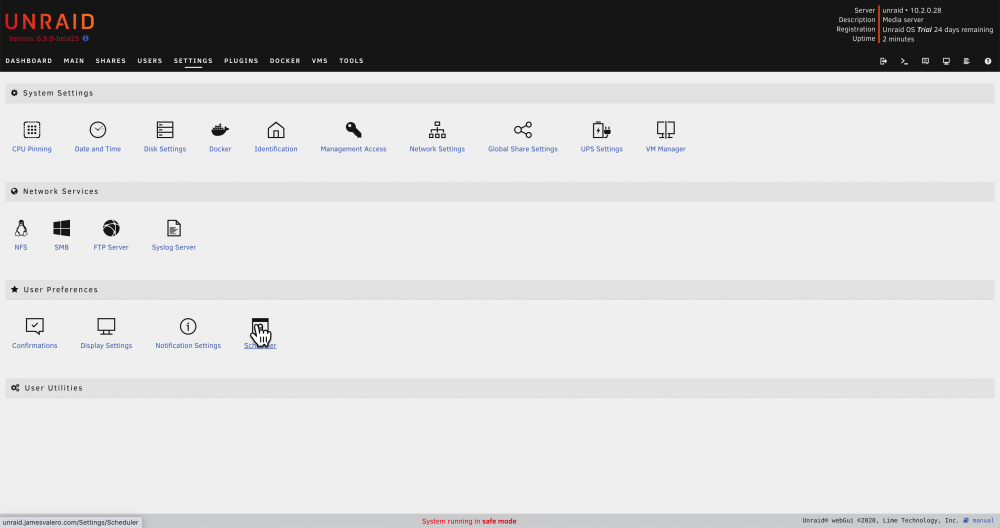1000x528 pixels.
Task: Open Identification settings
Action: 276,136
